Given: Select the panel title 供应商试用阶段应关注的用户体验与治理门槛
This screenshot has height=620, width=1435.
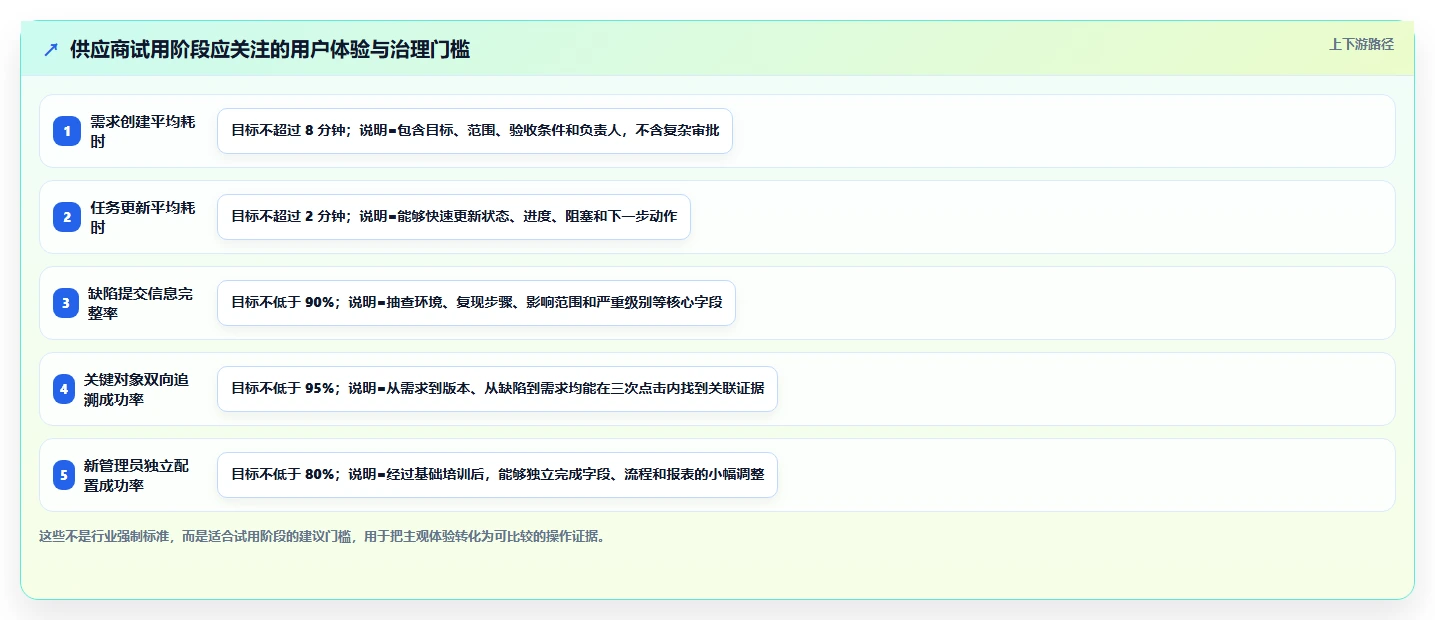Looking at the screenshot, I should pos(270,50).
